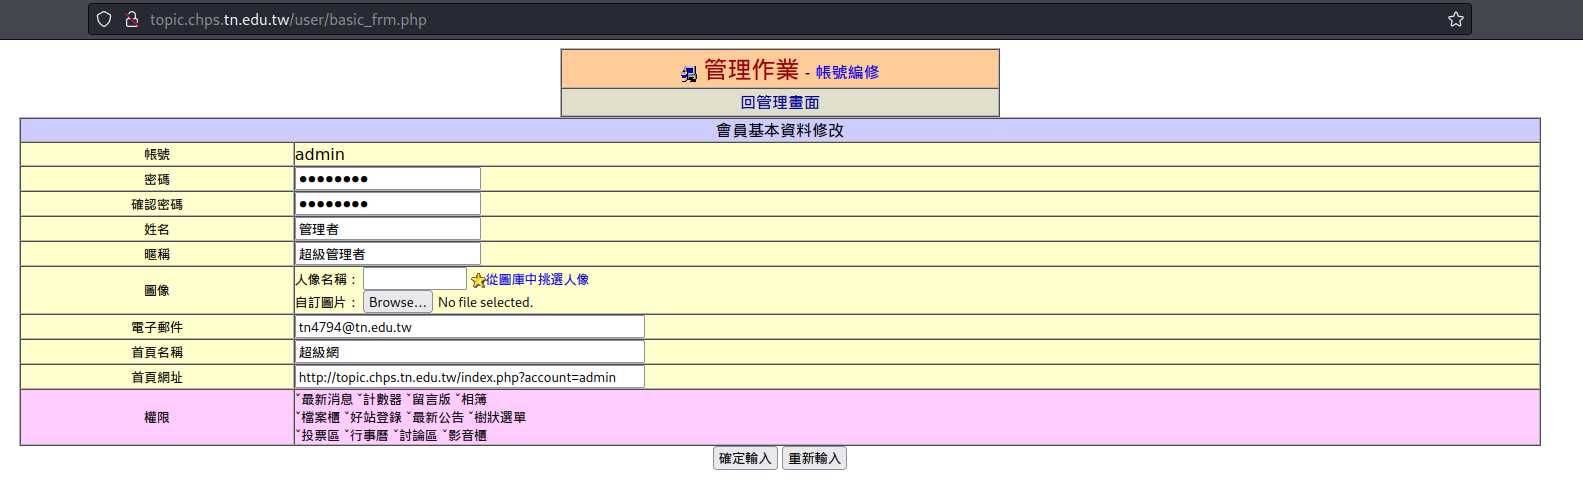Click the shield tracking protection icon
This screenshot has width=1583, height=503.
click(104, 19)
